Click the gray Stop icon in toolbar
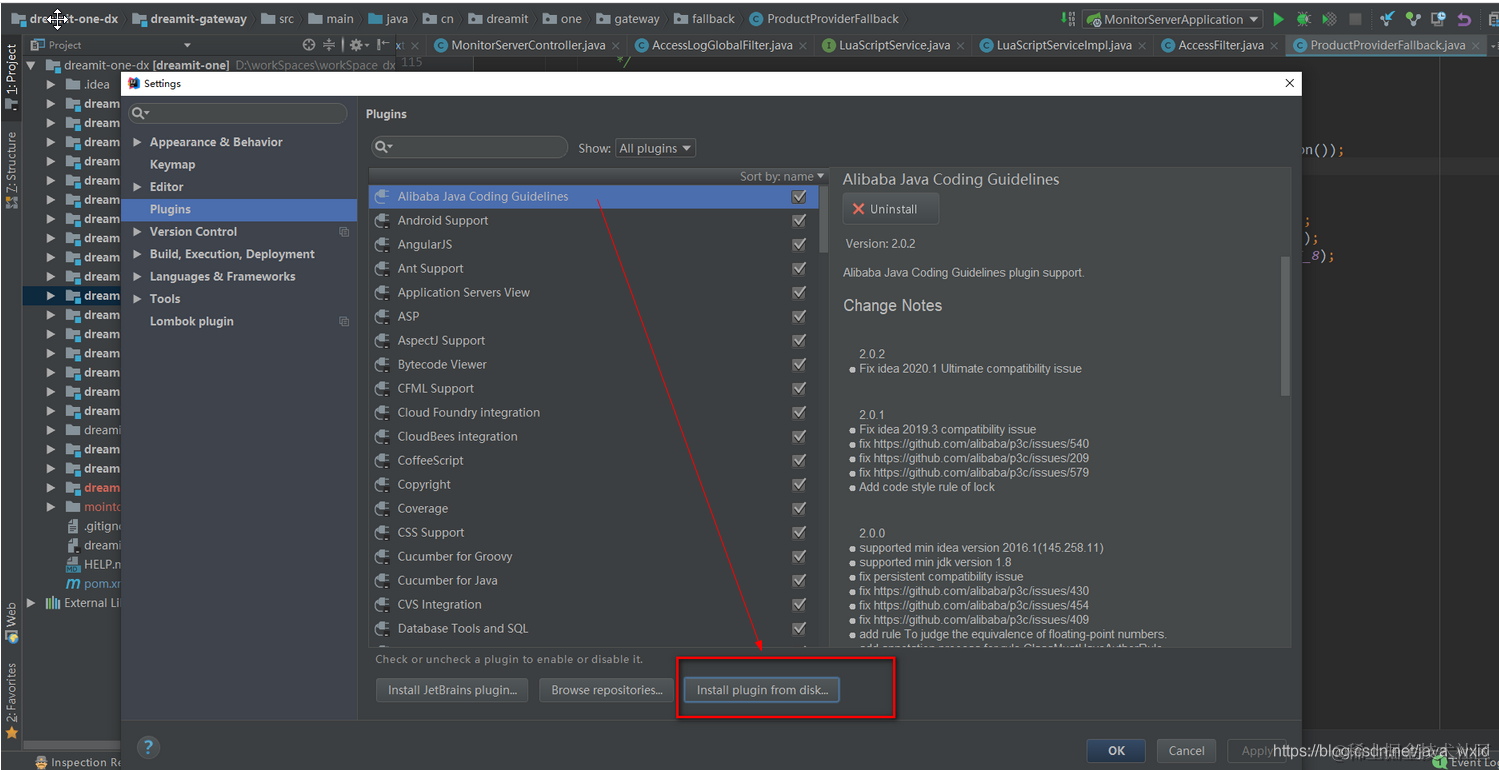1499x770 pixels. (1355, 19)
